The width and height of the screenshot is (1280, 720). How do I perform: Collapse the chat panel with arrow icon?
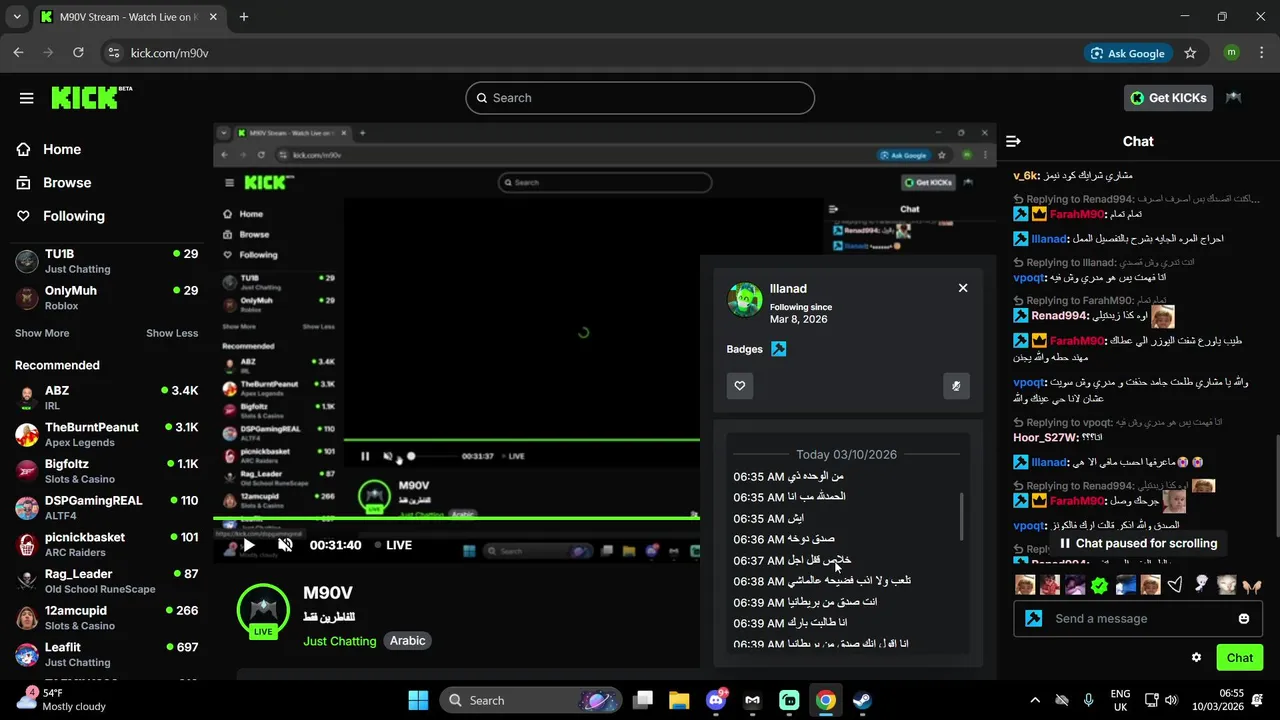point(1013,142)
